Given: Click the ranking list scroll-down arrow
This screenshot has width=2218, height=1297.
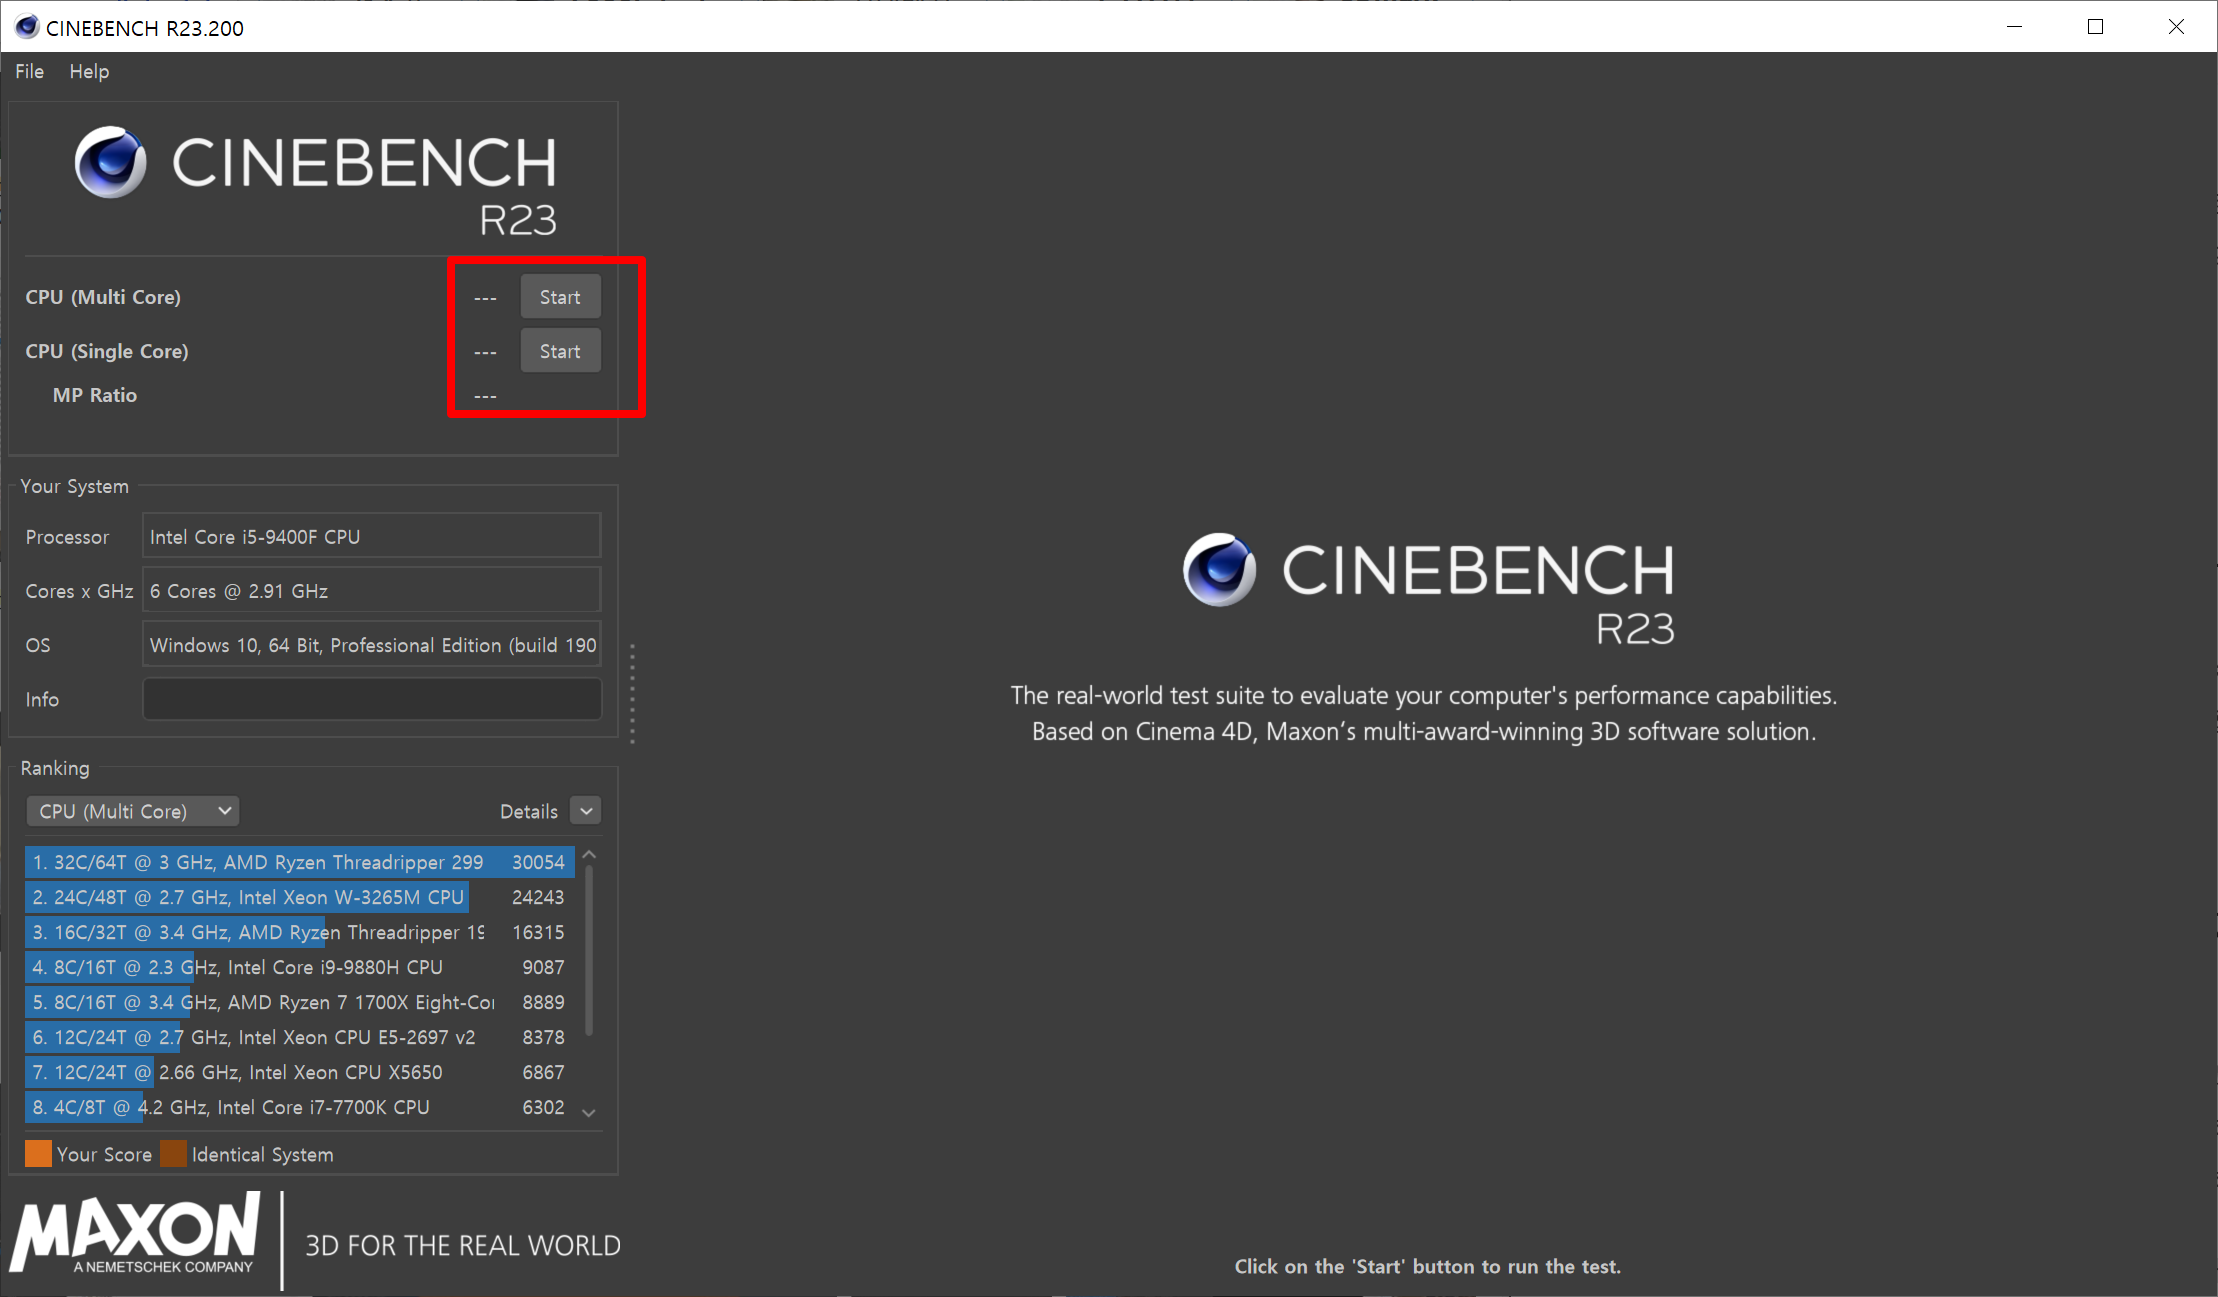Looking at the screenshot, I should 589,1112.
